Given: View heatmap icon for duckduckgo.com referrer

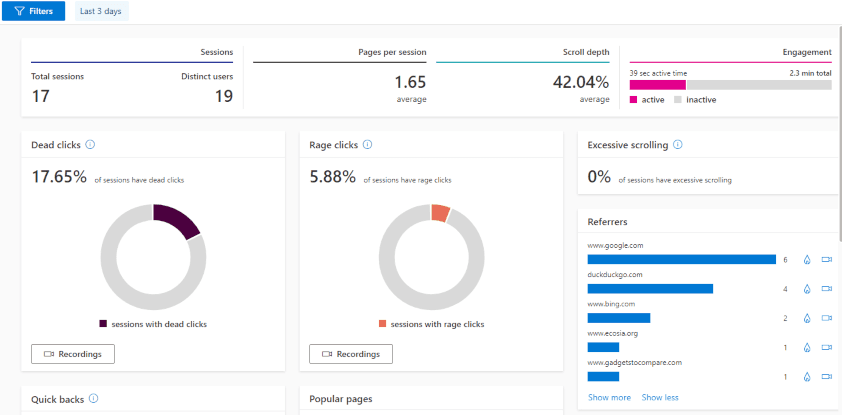Looking at the screenshot, I should point(806,289).
